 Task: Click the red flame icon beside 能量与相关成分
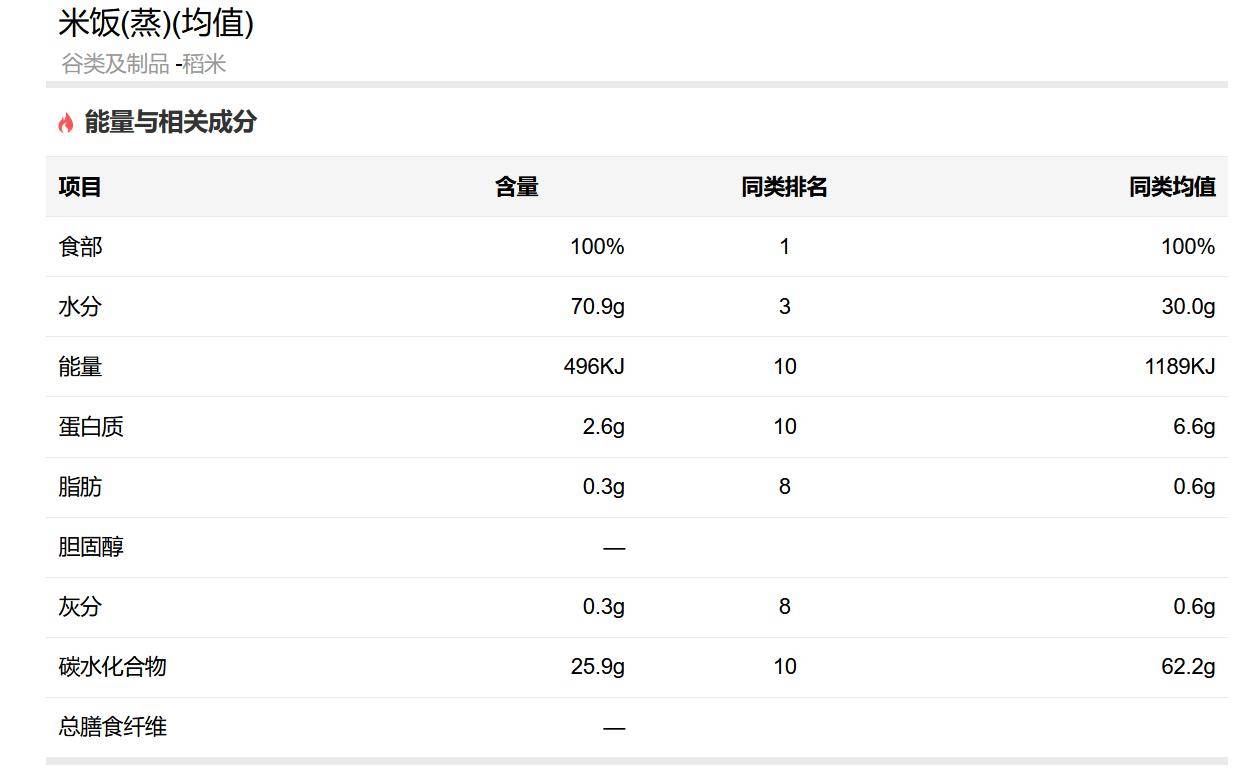pos(66,123)
